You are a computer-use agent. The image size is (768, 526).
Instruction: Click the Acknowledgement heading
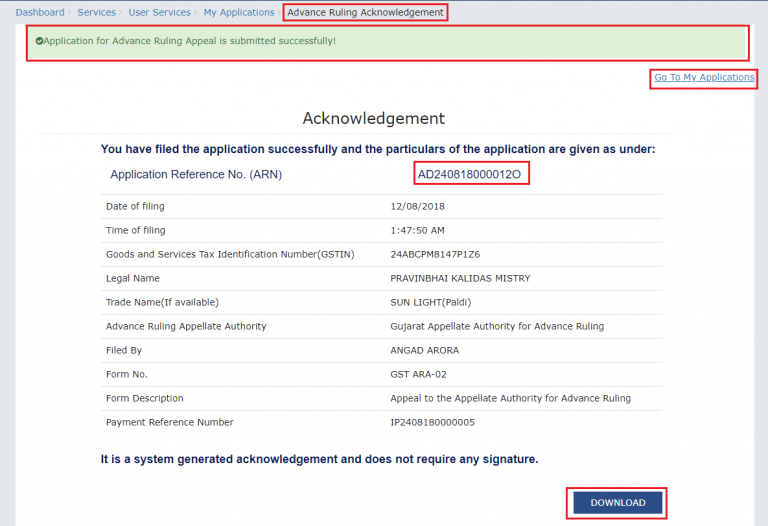pos(373,118)
